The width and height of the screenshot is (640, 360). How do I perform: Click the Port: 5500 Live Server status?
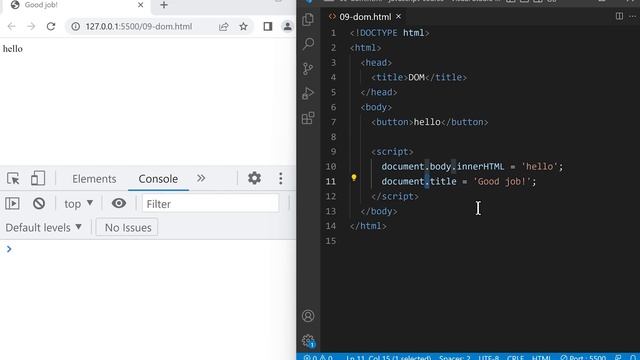click(x=582, y=357)
